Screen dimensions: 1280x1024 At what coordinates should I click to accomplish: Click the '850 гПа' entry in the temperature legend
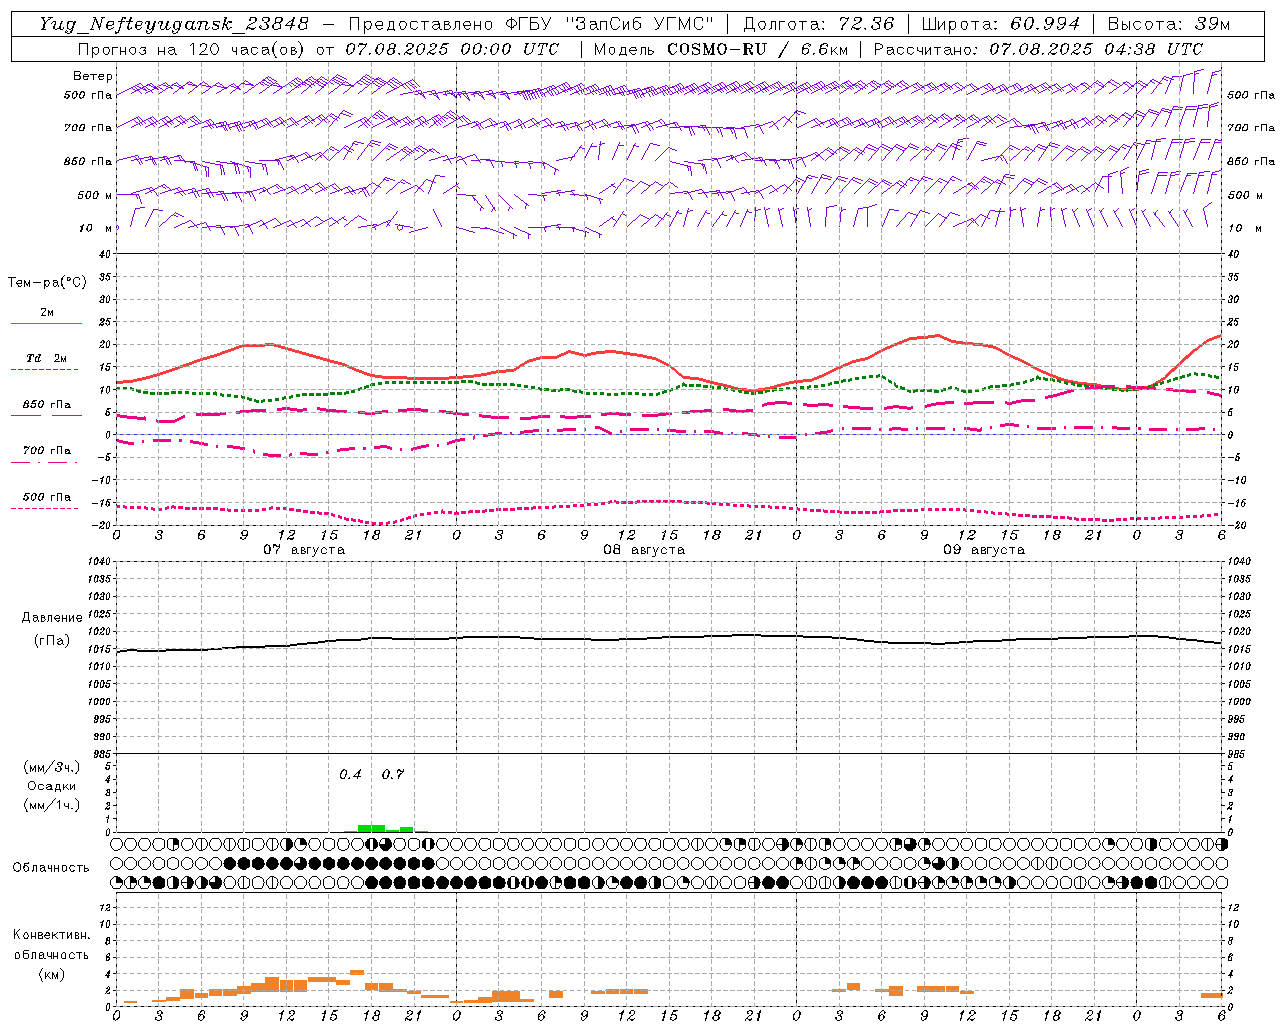pyautogui.click(x=46, y=404)
